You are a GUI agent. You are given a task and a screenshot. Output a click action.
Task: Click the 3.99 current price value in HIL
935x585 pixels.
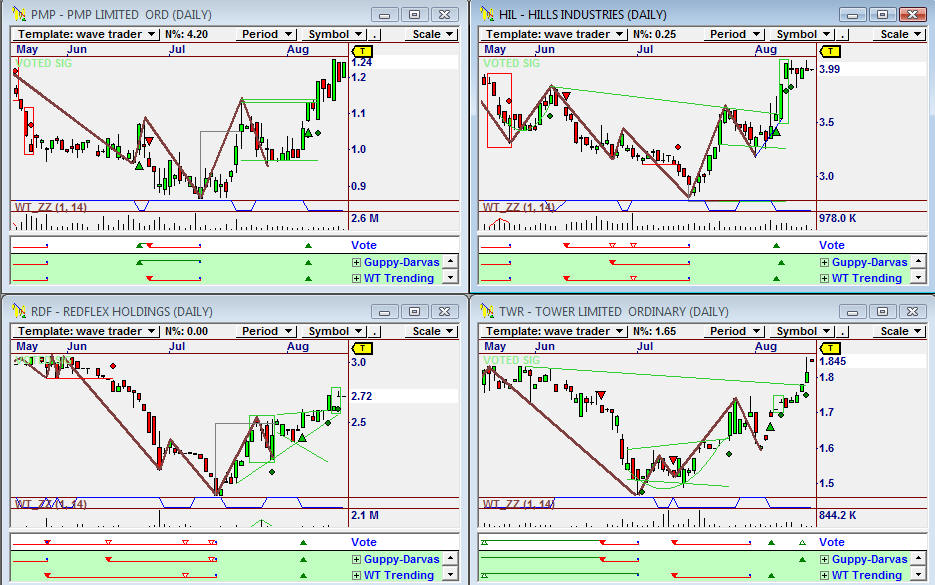coord(829,69)
